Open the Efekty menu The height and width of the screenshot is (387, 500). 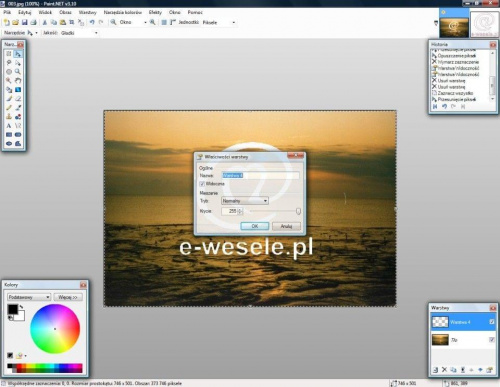pos(155,12)
